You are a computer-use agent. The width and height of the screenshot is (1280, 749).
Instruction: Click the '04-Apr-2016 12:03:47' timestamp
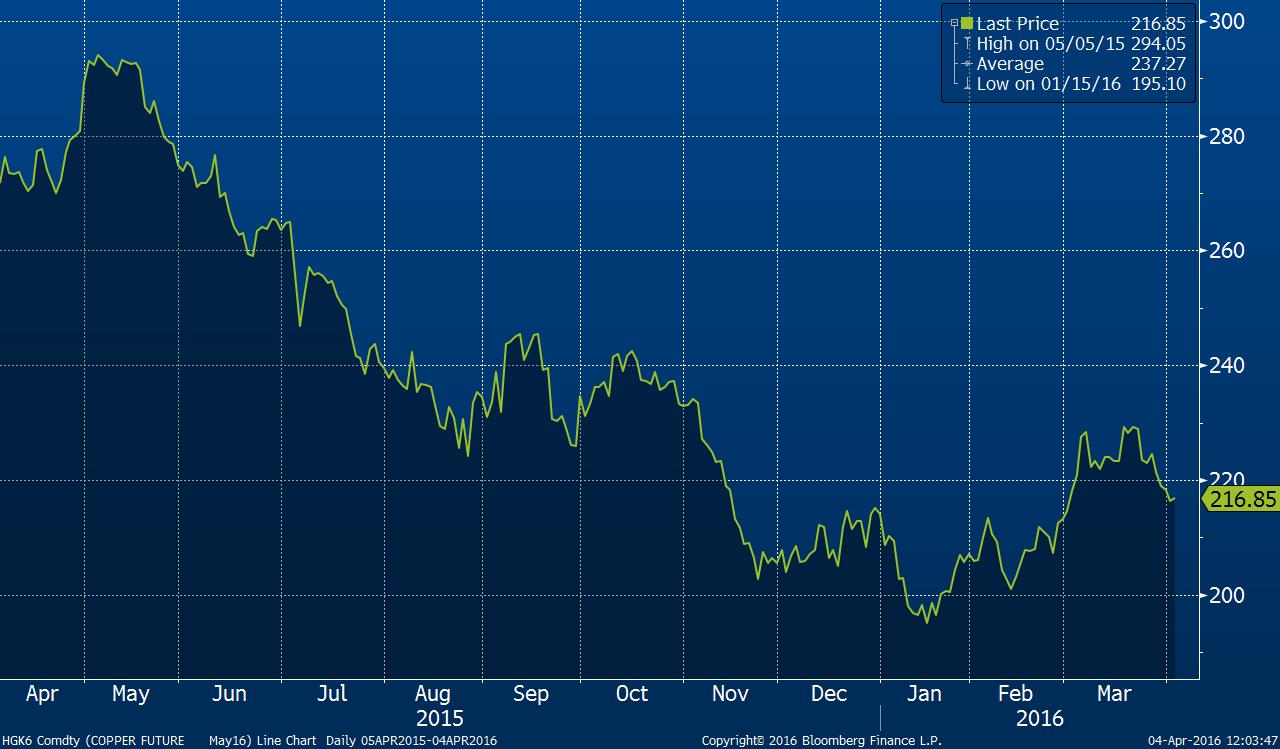[x=1213, y=741]
